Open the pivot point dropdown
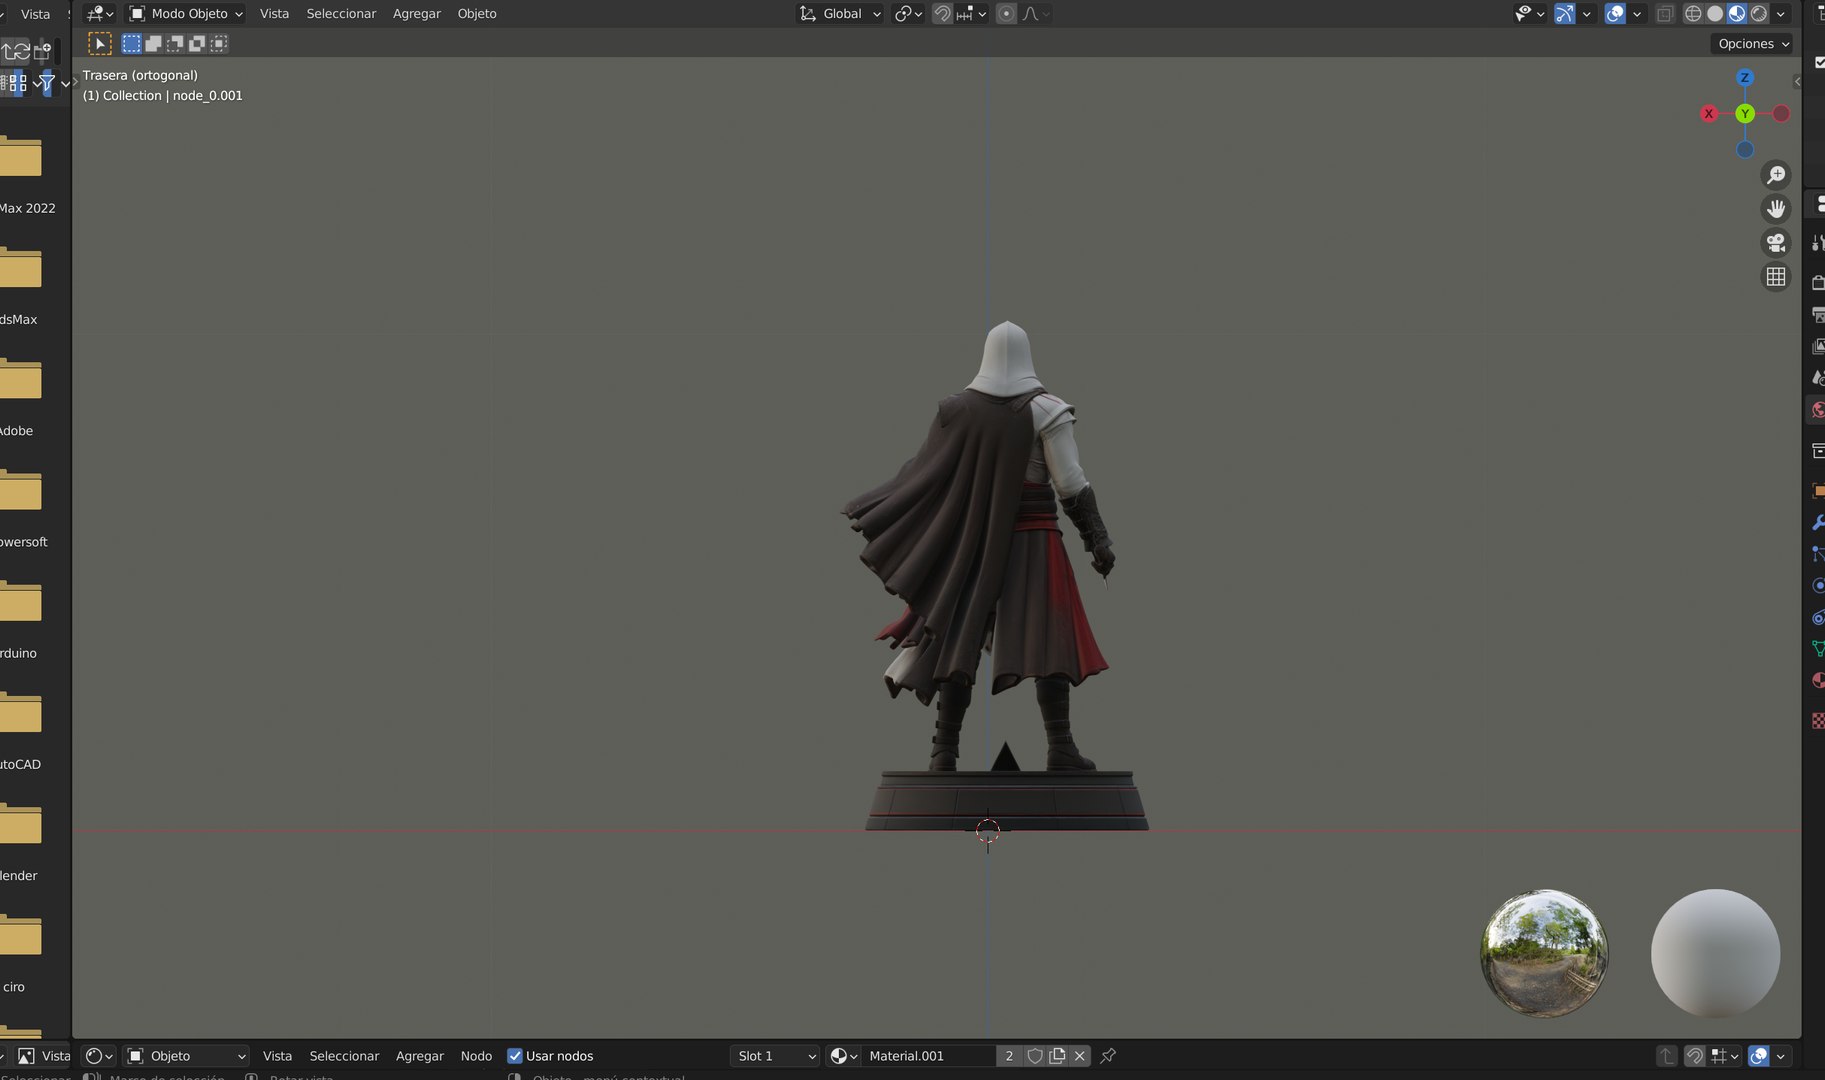The height and width of the screenshot is (1080, 1825). (x=908, y=14)
